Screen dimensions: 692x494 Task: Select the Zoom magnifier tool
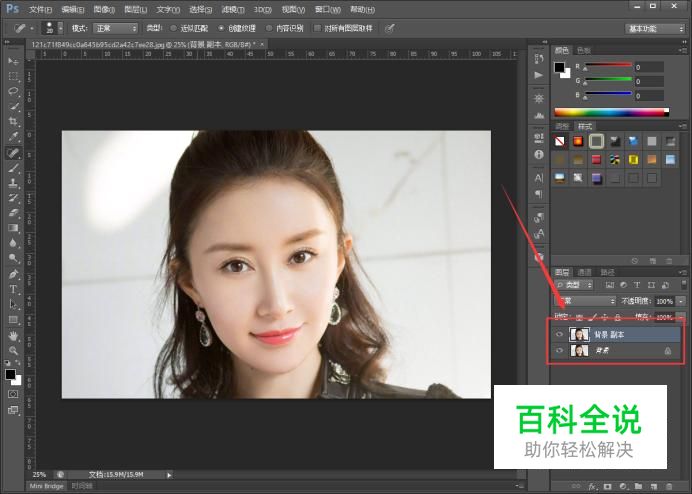[x=13, y=350]
